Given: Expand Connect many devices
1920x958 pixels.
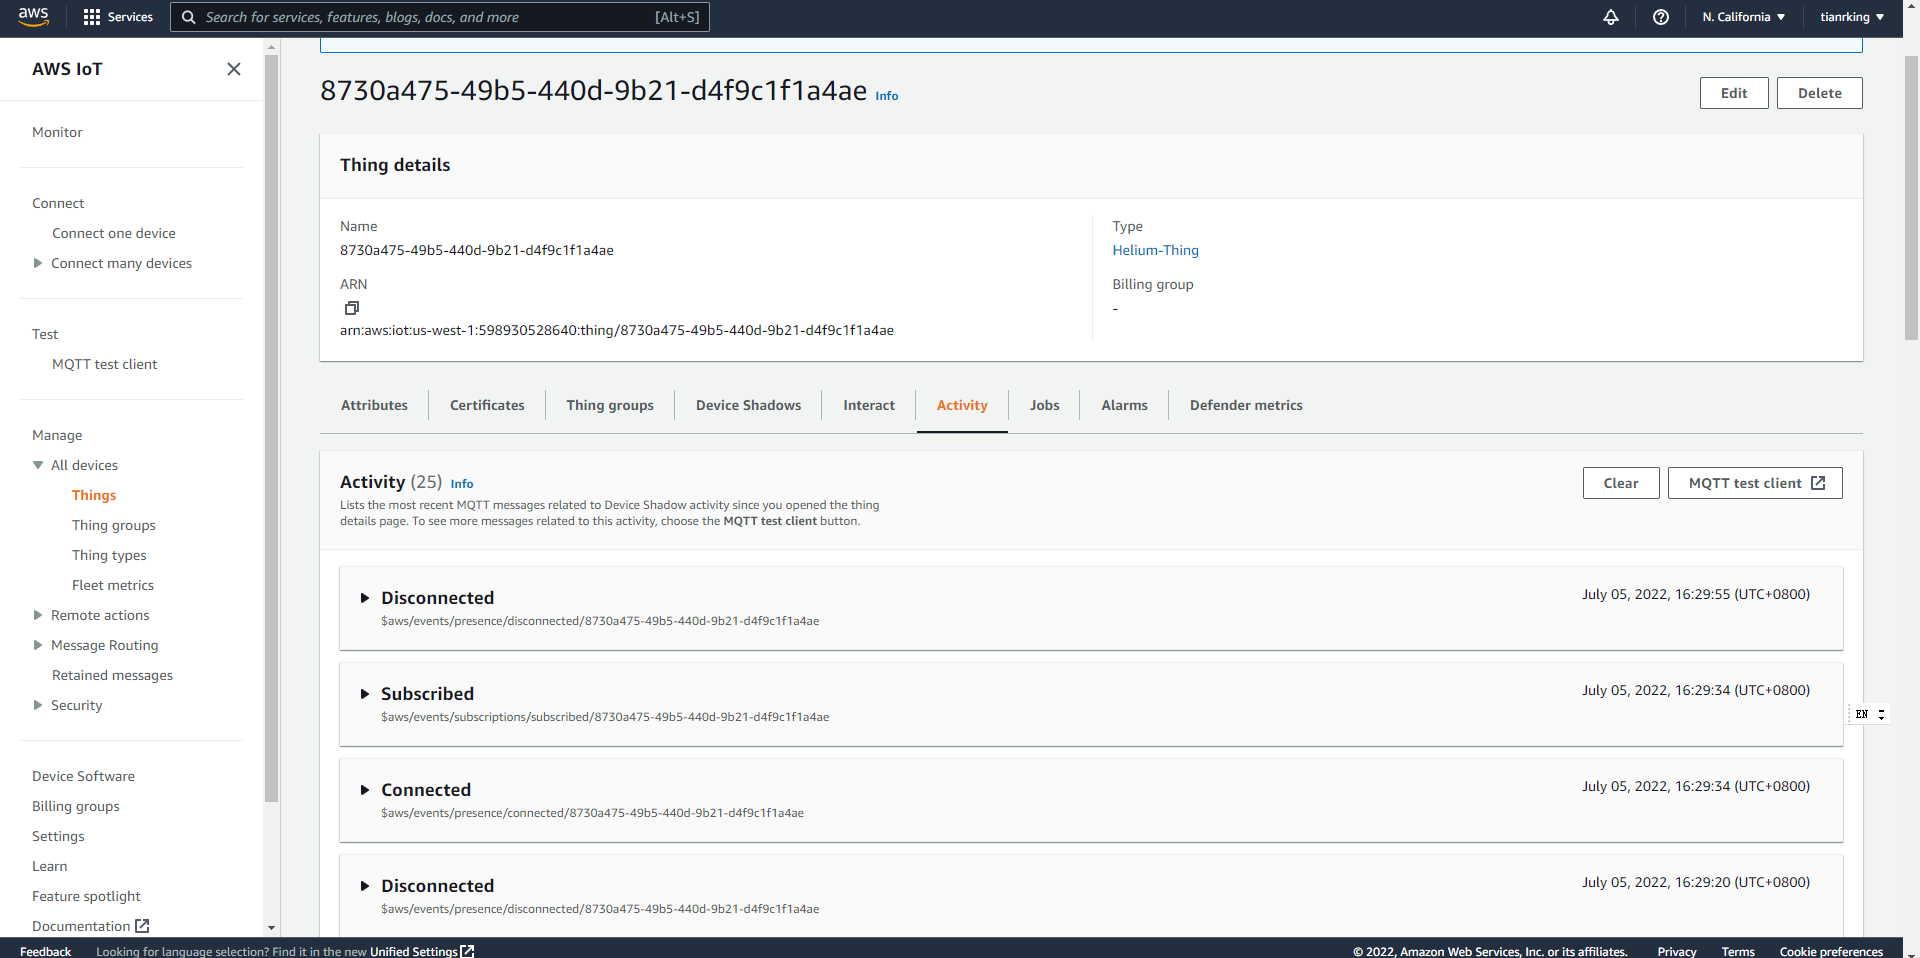Looking at the screenshot, I should pyautogui.click(x=38, y=263).
